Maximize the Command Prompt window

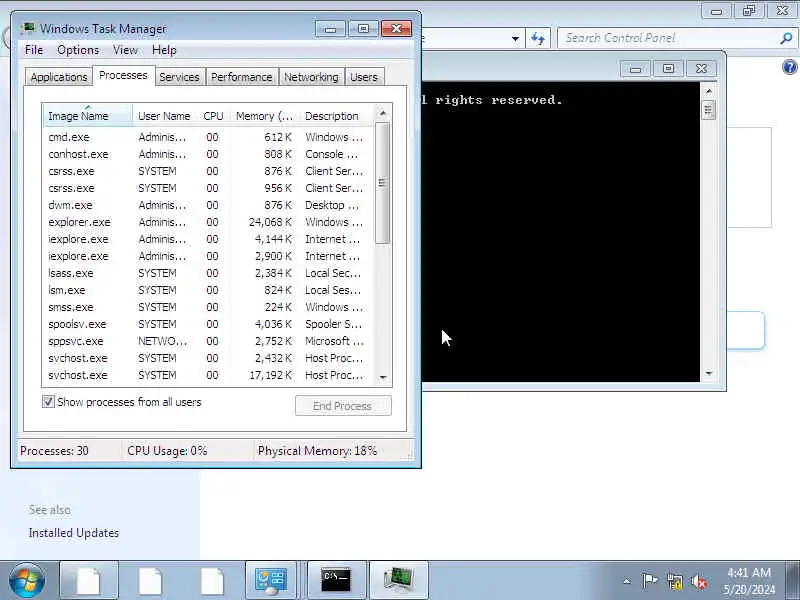pyautogui.click(x=668, y=68)
